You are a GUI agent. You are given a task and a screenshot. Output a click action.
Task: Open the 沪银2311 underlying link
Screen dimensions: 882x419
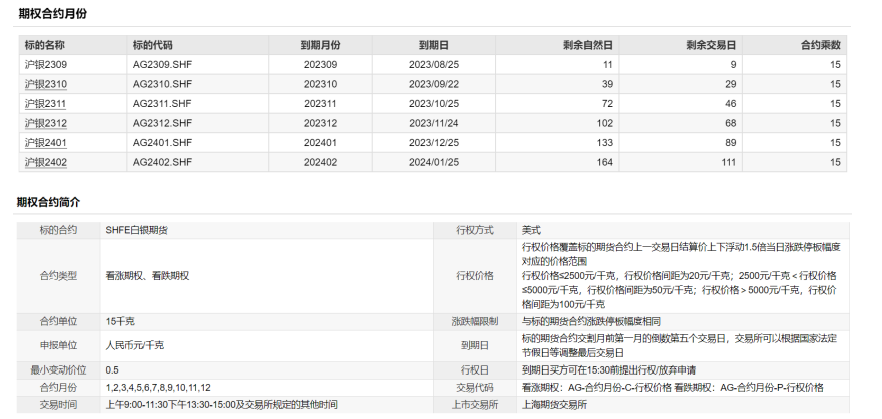(x=46, y=104)
